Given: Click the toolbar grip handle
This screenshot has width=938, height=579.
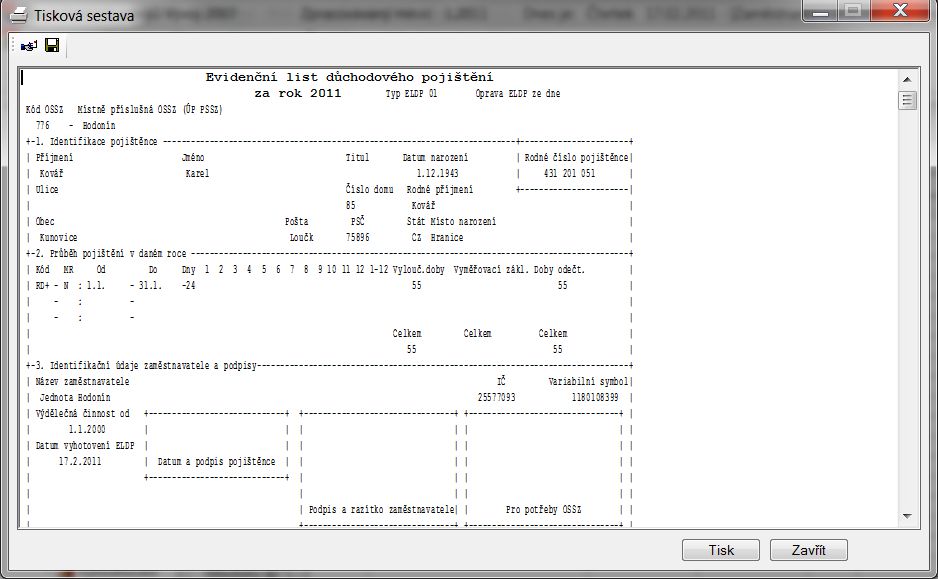Looking at the screenshot, I should pyautogui.click(x=13, y=46).
